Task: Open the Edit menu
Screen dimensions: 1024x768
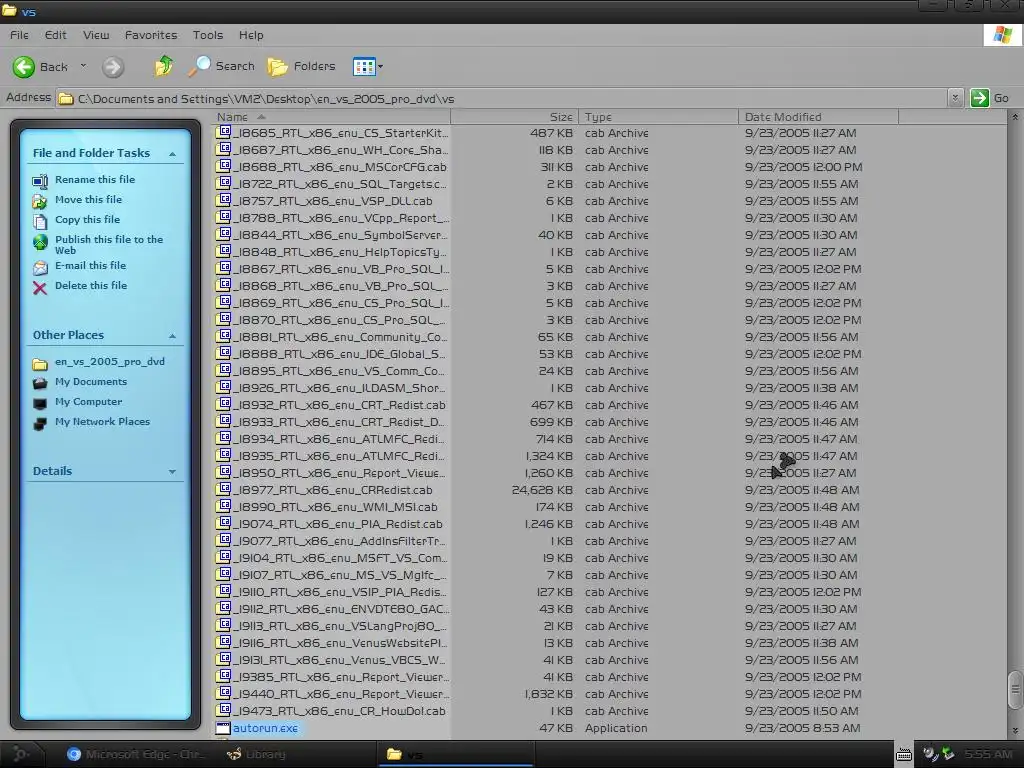Action: click(x=56, y=35)
